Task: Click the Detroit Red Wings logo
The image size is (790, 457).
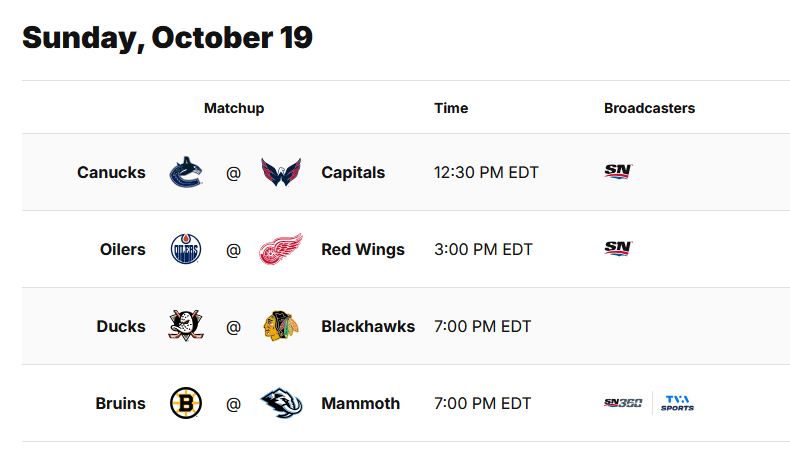Action: point(281,249)
